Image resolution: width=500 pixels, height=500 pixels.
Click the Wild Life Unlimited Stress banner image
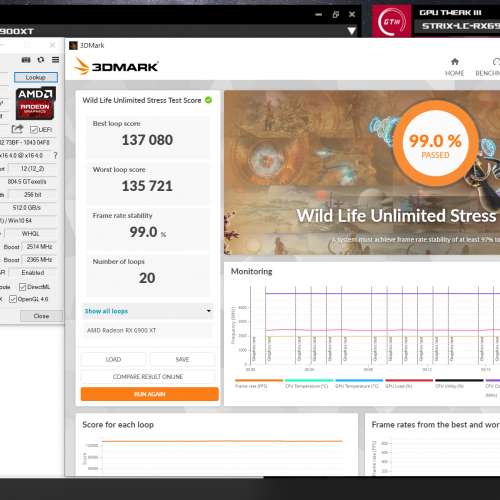coord(362,173)
